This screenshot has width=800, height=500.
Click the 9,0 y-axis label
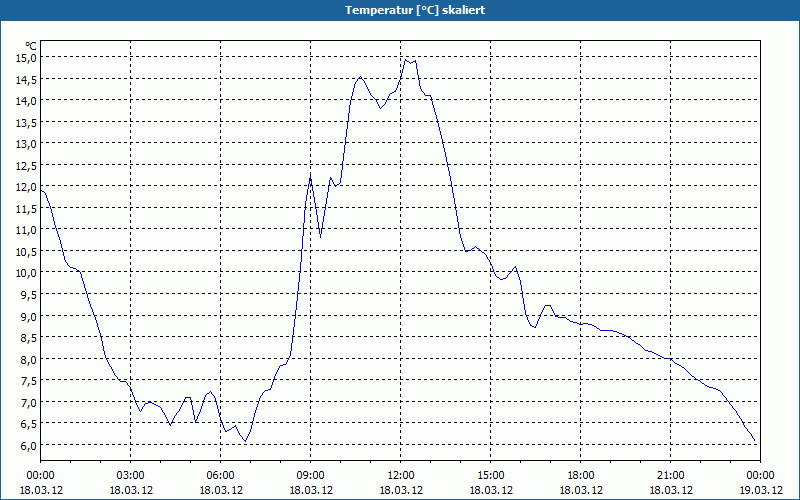29,316
